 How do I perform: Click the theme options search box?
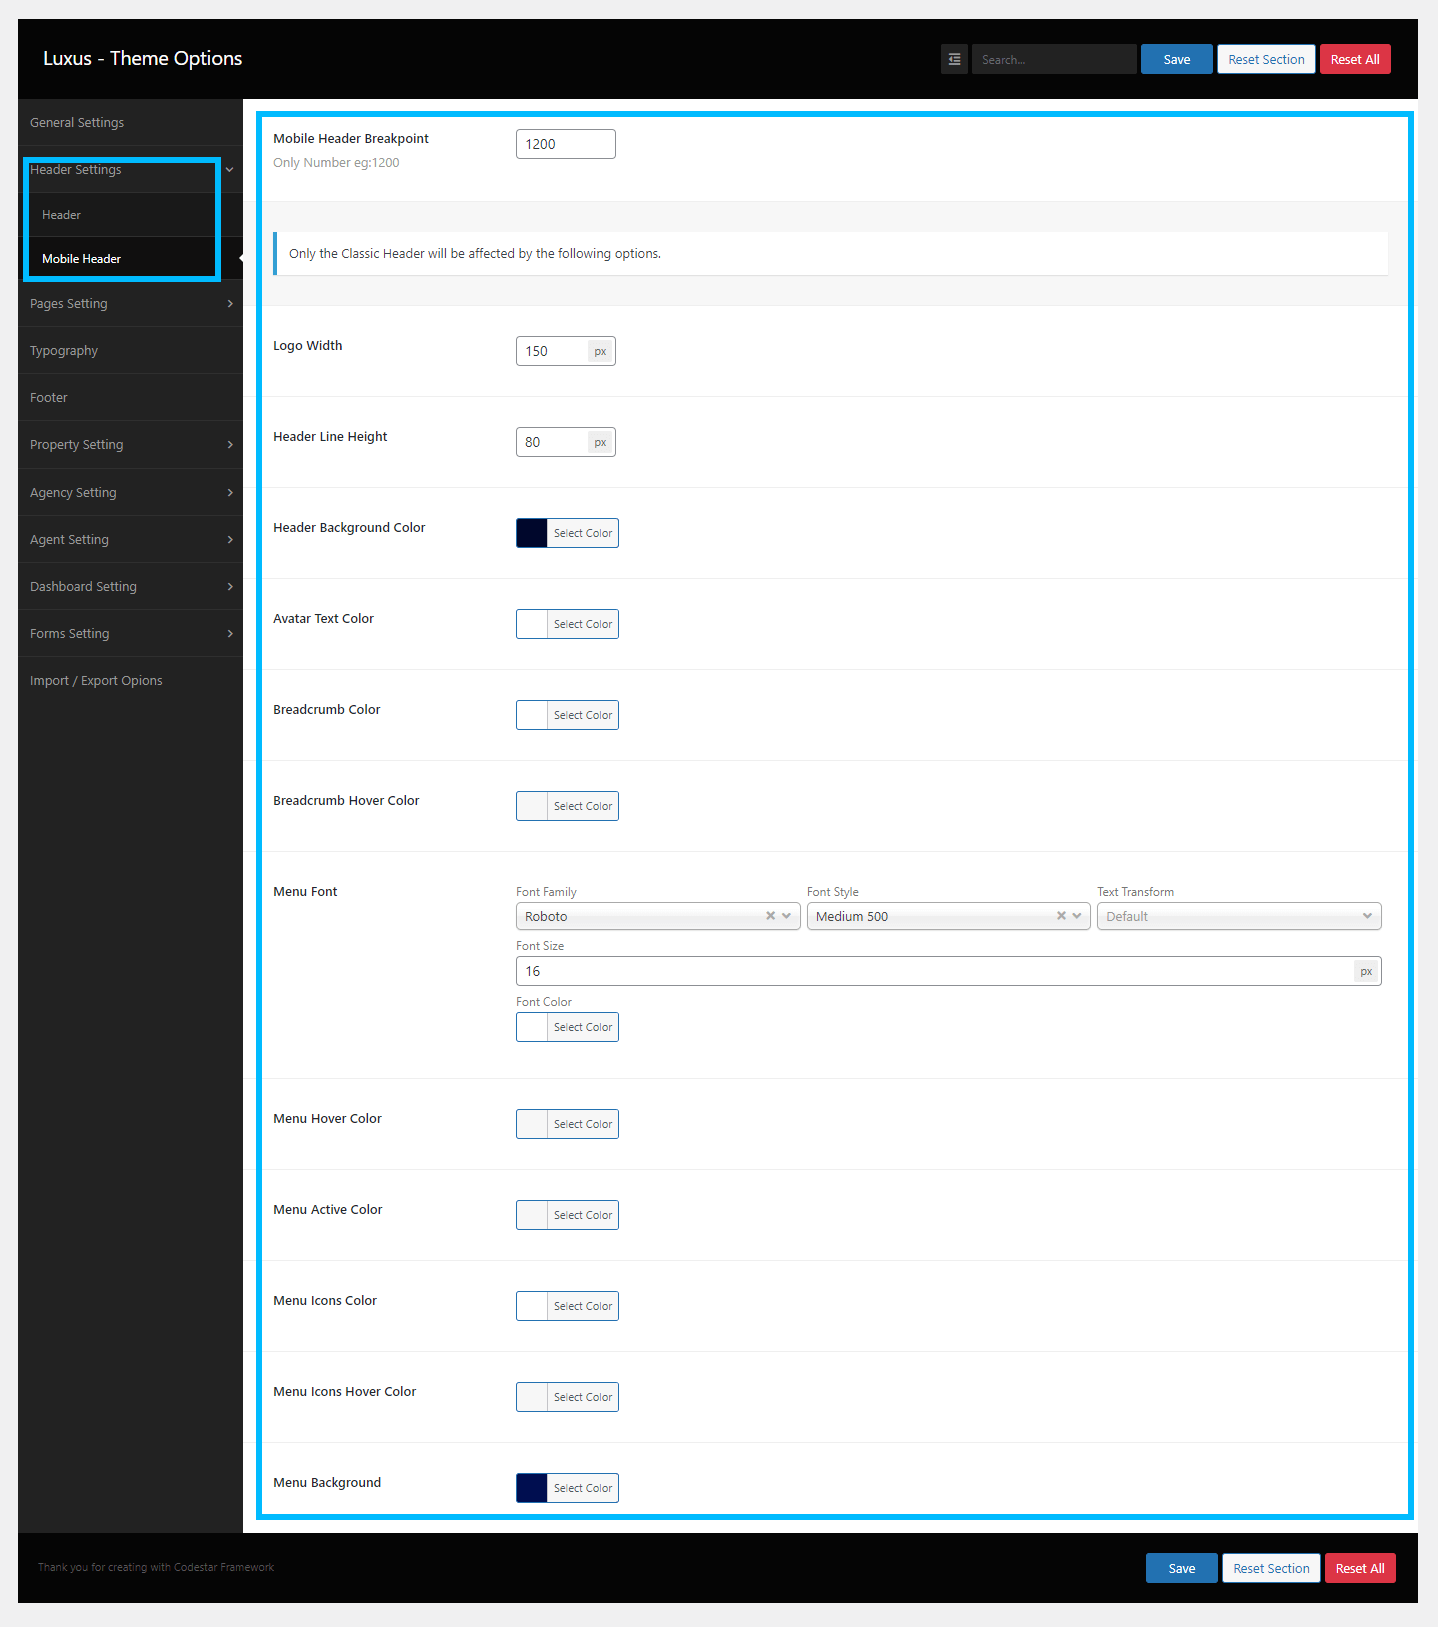click(1053, 59)
